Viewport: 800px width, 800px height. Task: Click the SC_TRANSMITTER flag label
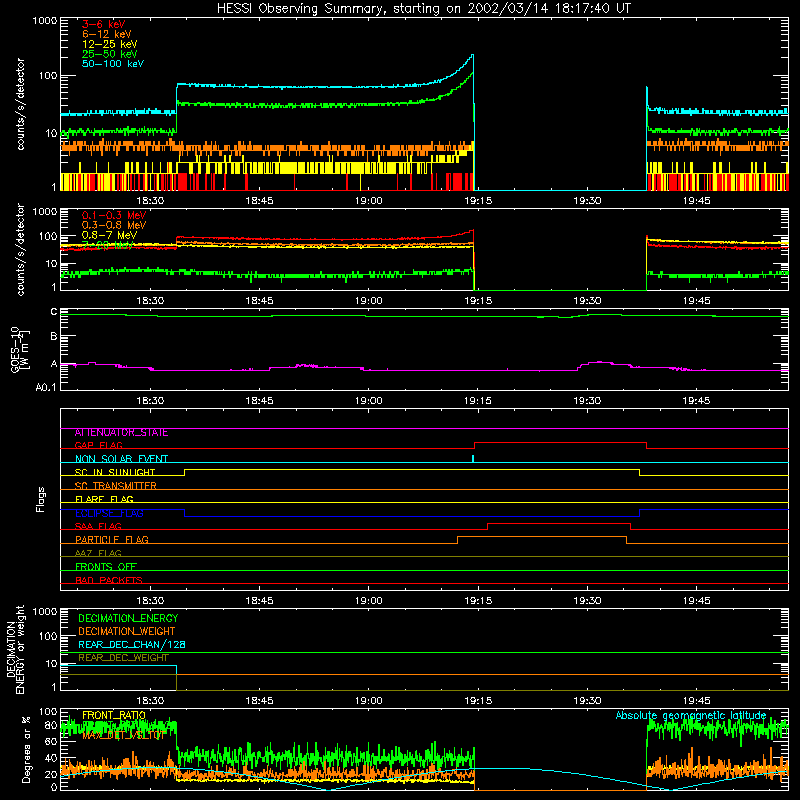click(x=116, y=486)
